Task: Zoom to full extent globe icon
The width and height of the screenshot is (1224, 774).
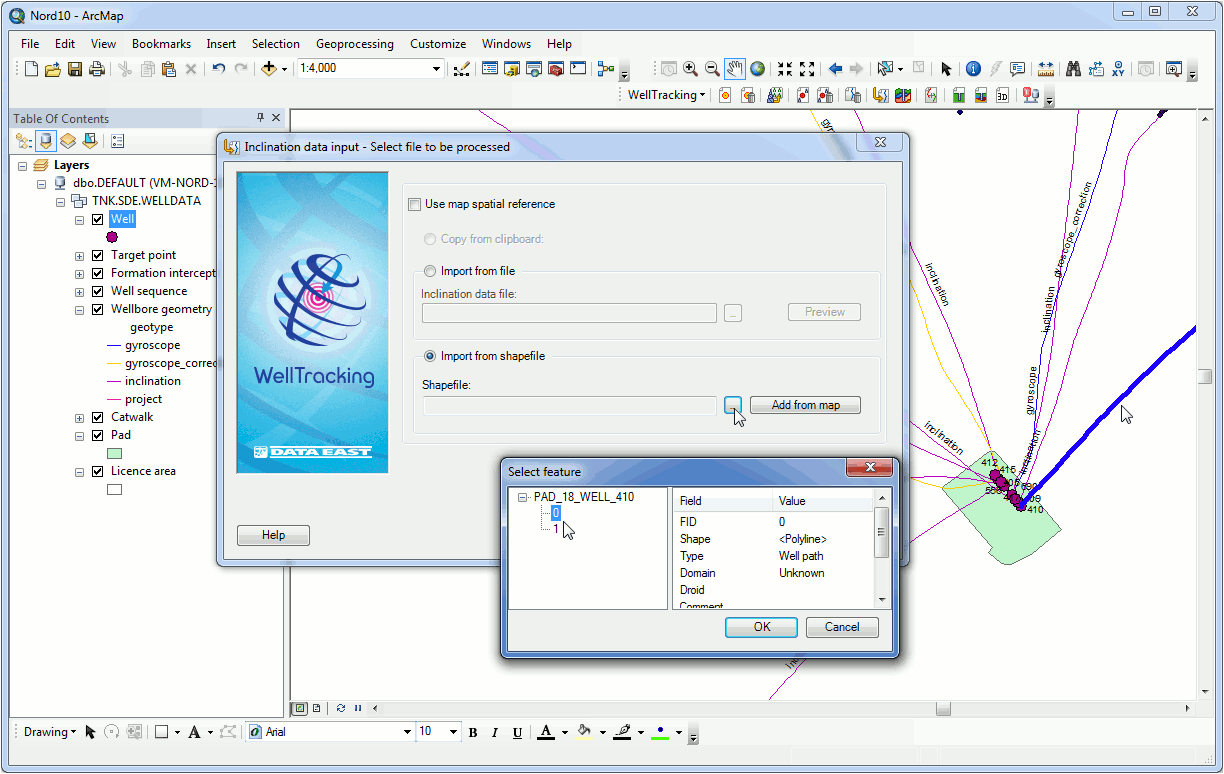Action: (757, 69)
